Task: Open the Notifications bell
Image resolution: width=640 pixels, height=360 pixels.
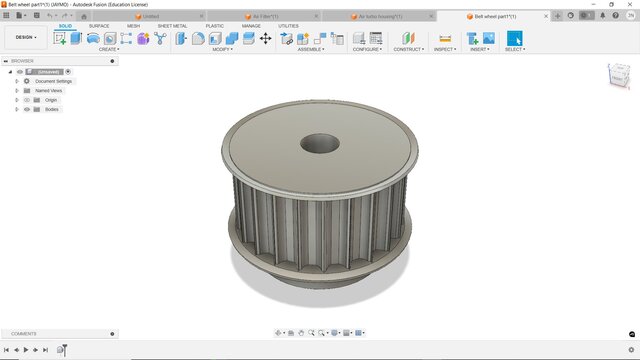Action: point(602,16)
